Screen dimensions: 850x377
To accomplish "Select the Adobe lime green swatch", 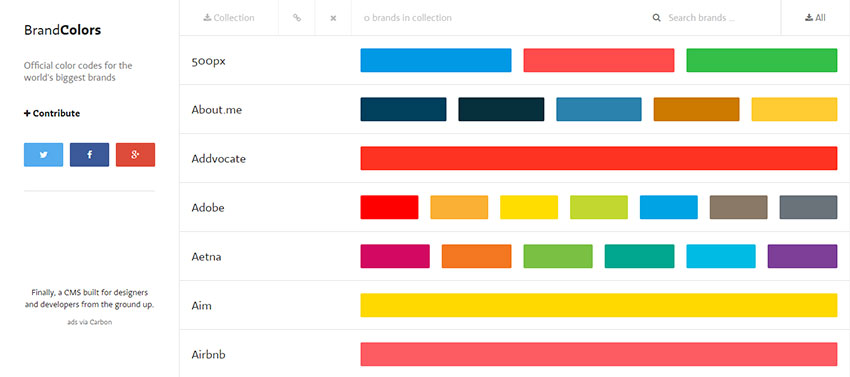I will (599, 207).
